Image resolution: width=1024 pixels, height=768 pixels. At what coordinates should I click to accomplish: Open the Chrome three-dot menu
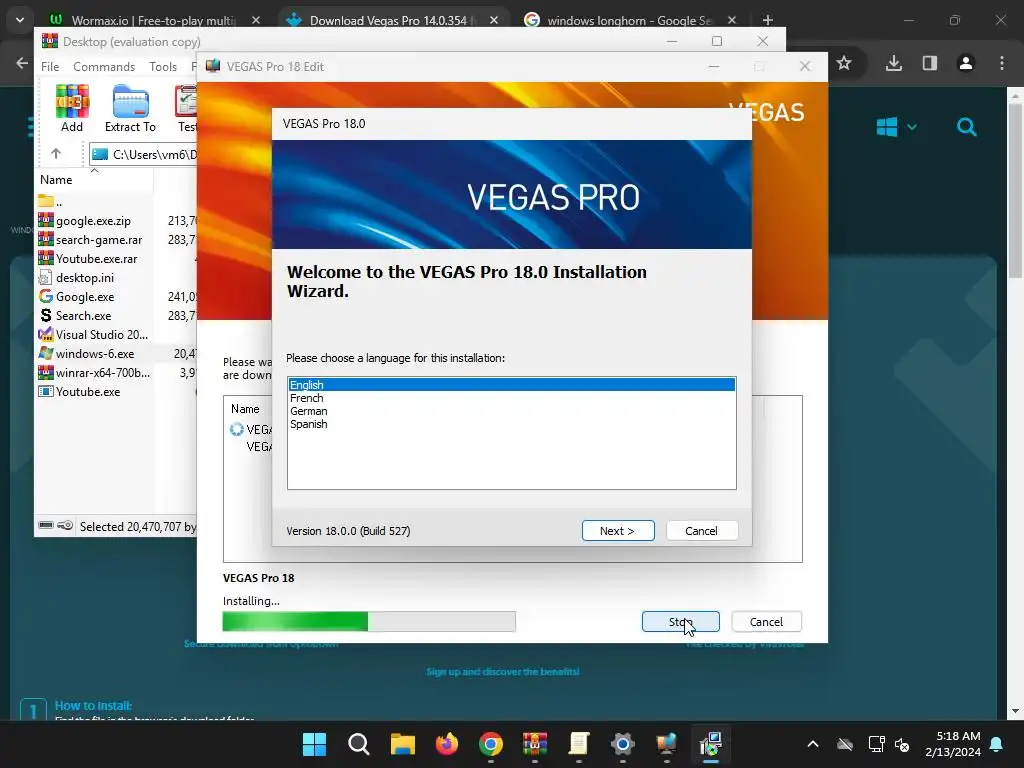click(1002, 63)
